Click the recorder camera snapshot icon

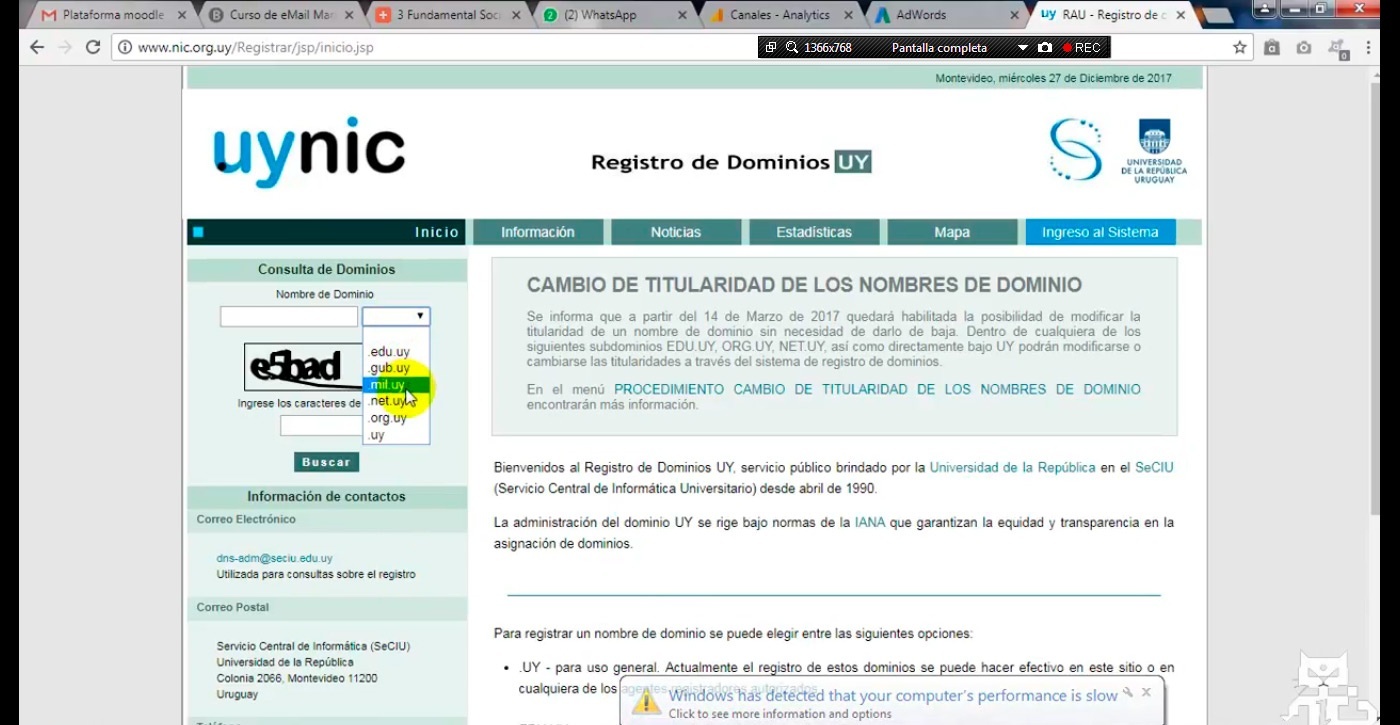pyautogui.click(x=1045, y=47)
